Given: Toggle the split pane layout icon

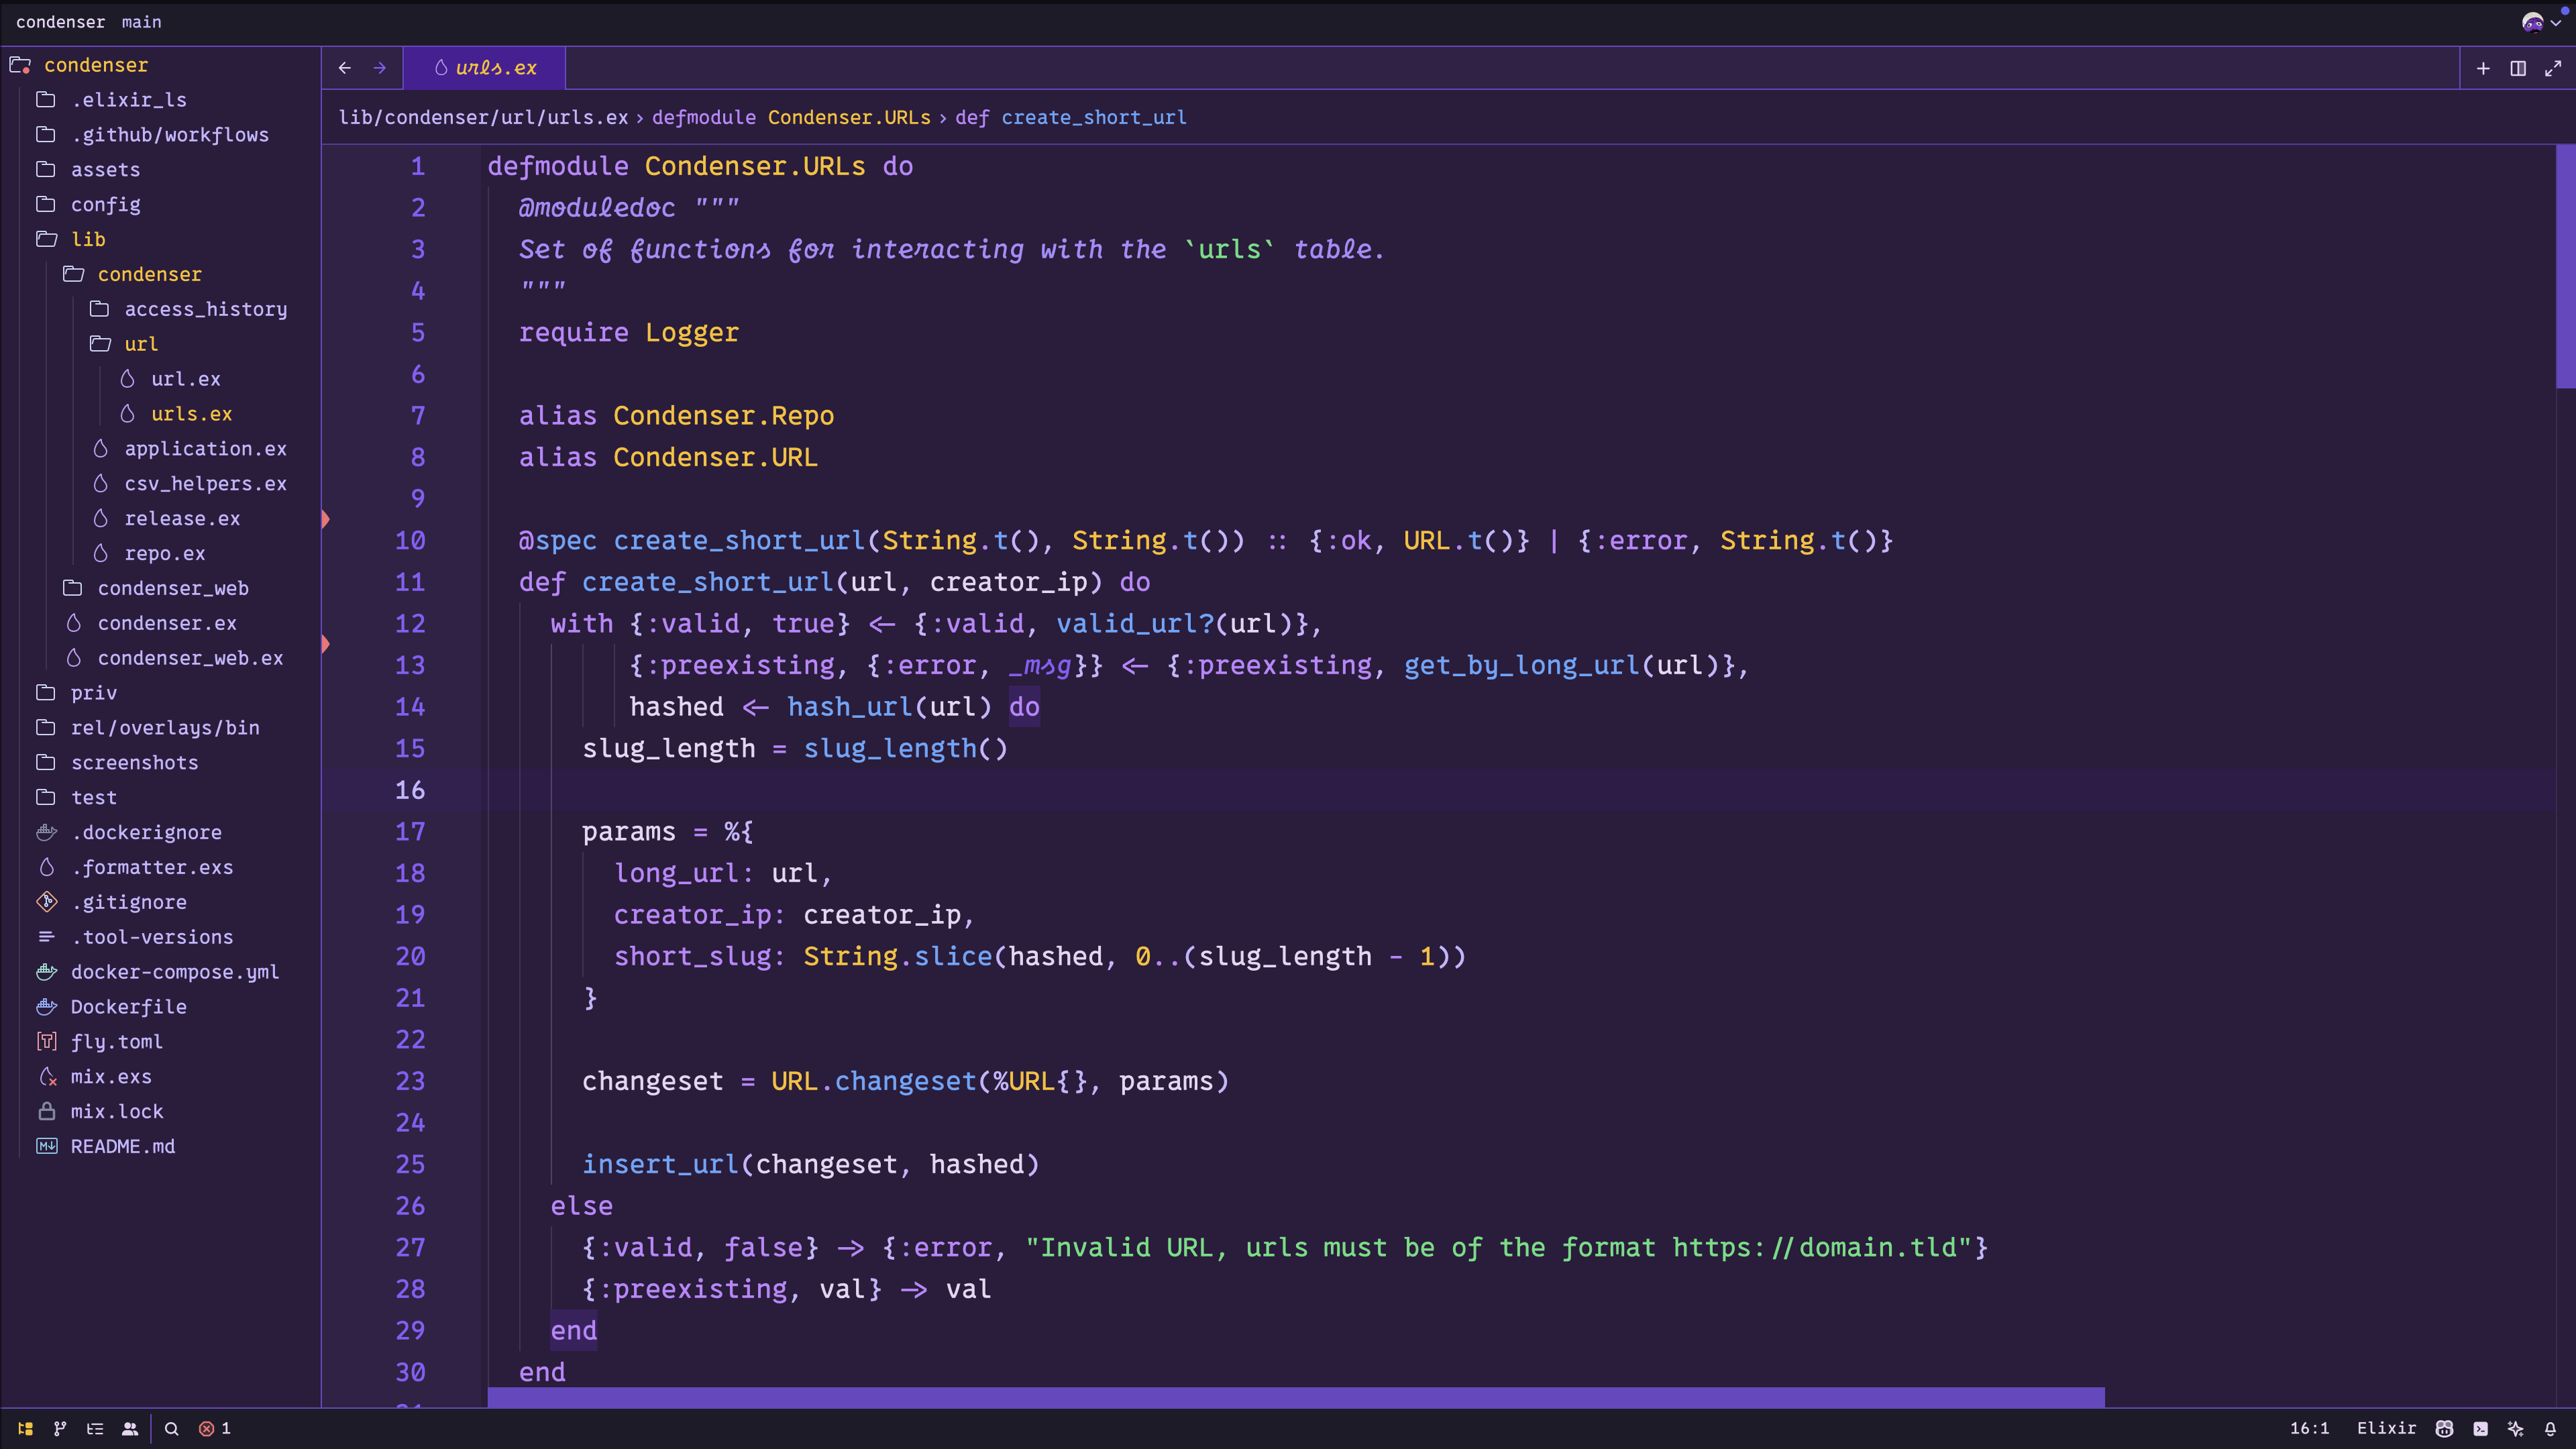Looking at the screenshot, I should point(2518,67).
